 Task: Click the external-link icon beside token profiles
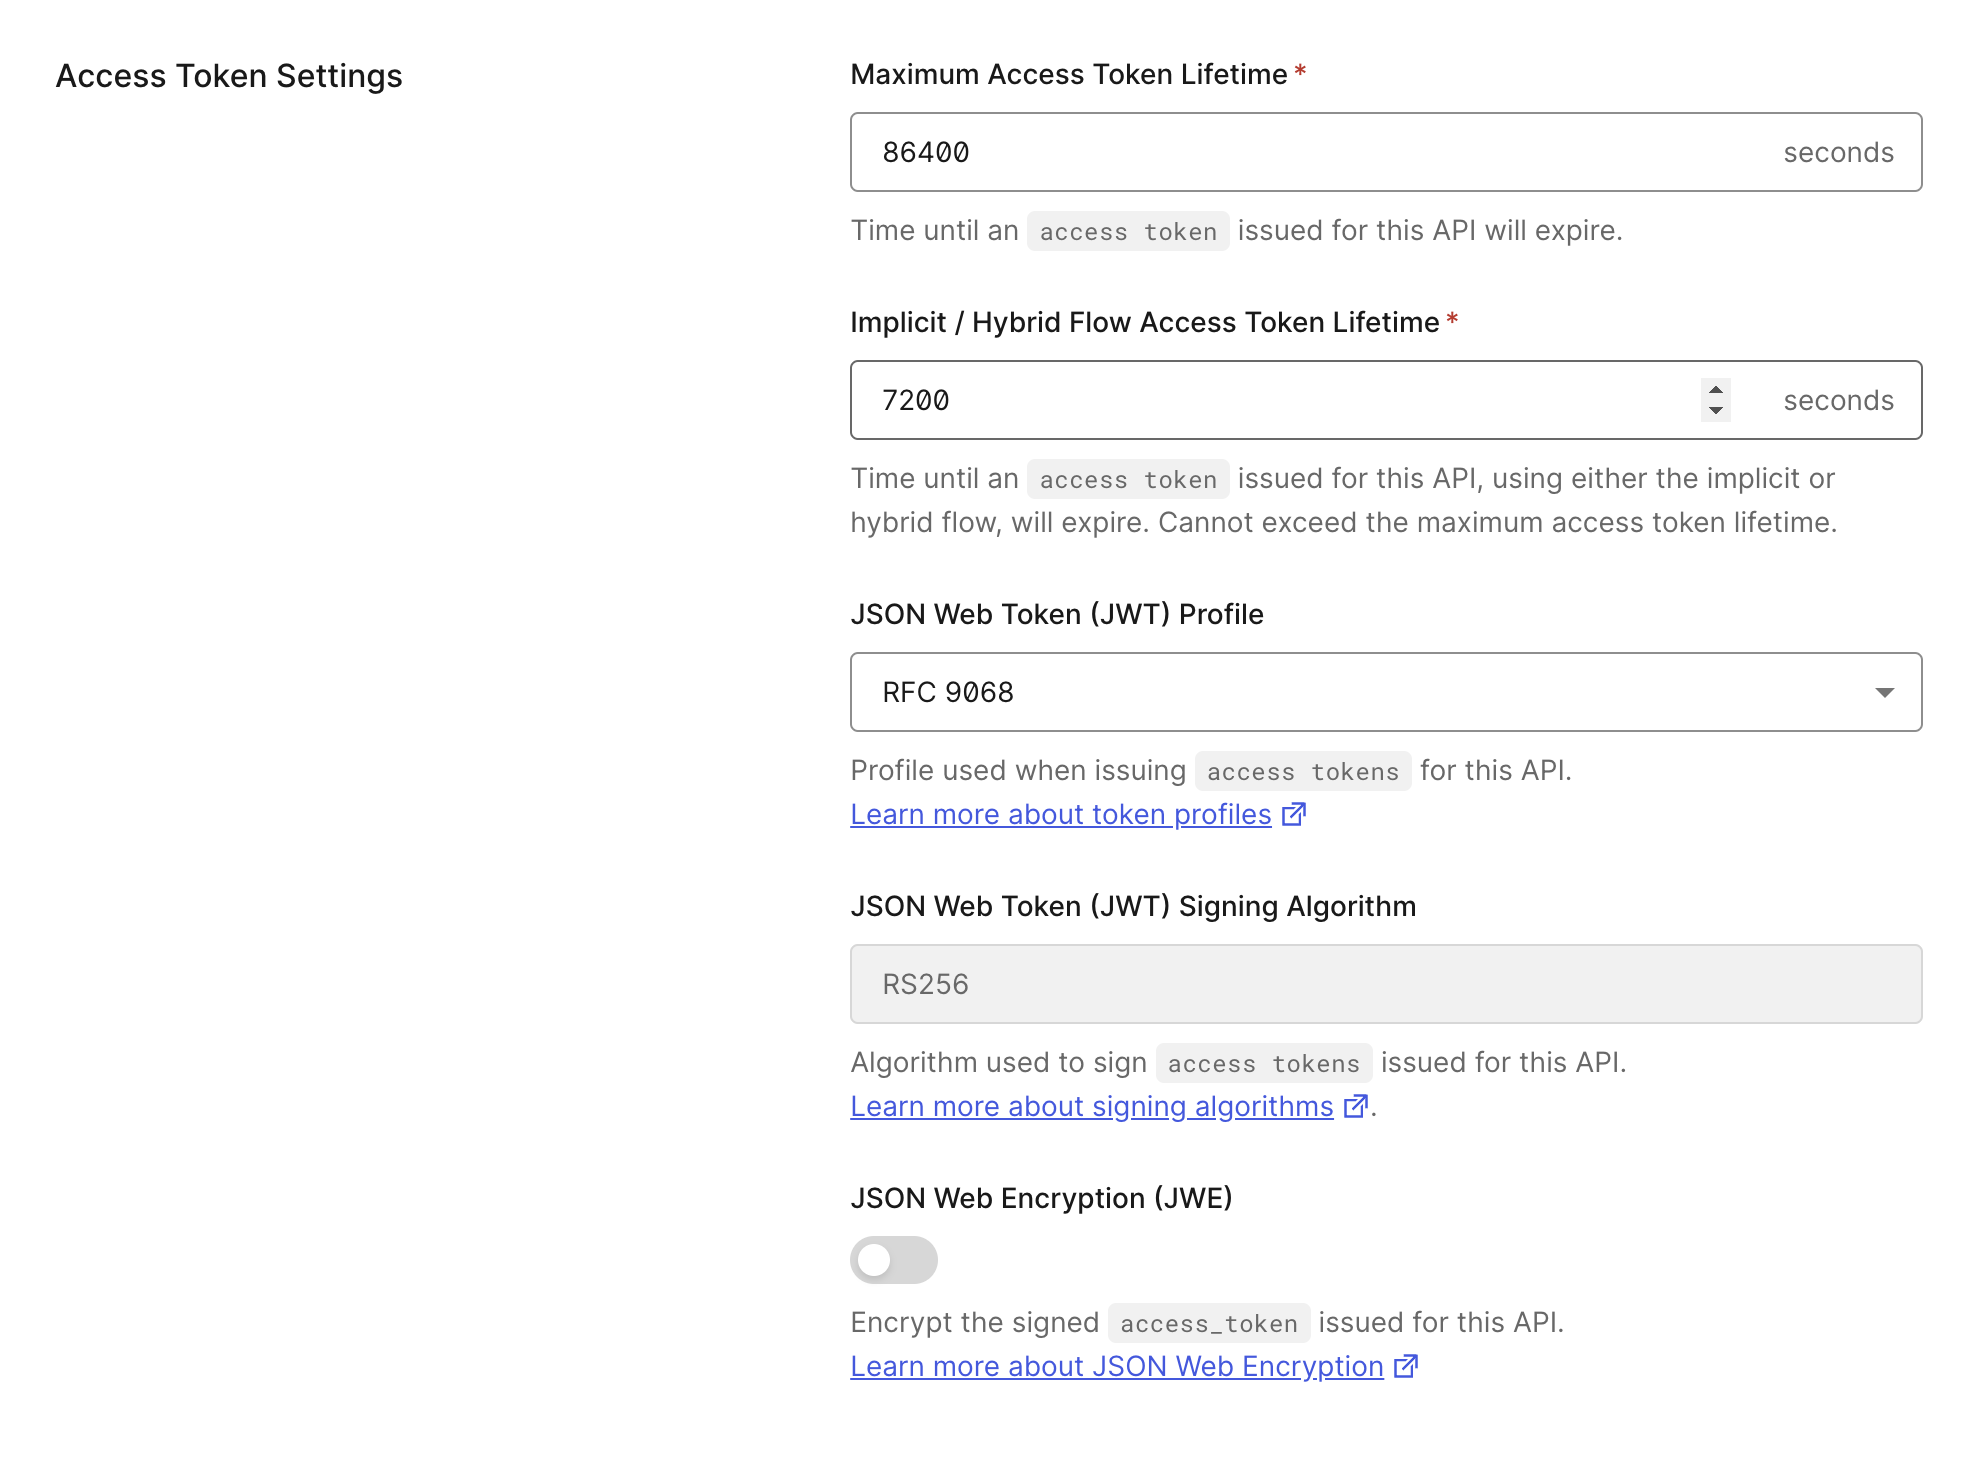click(x=1293, y=814)
